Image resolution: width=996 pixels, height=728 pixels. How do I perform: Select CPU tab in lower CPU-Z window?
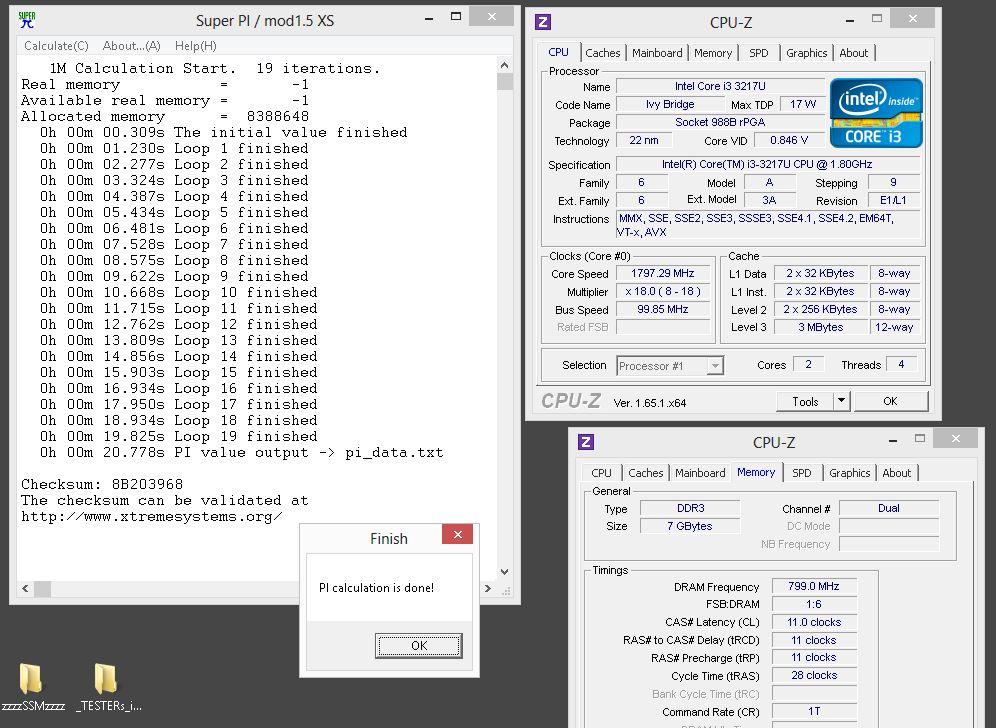pyautogui.click(x=601, y=473)
